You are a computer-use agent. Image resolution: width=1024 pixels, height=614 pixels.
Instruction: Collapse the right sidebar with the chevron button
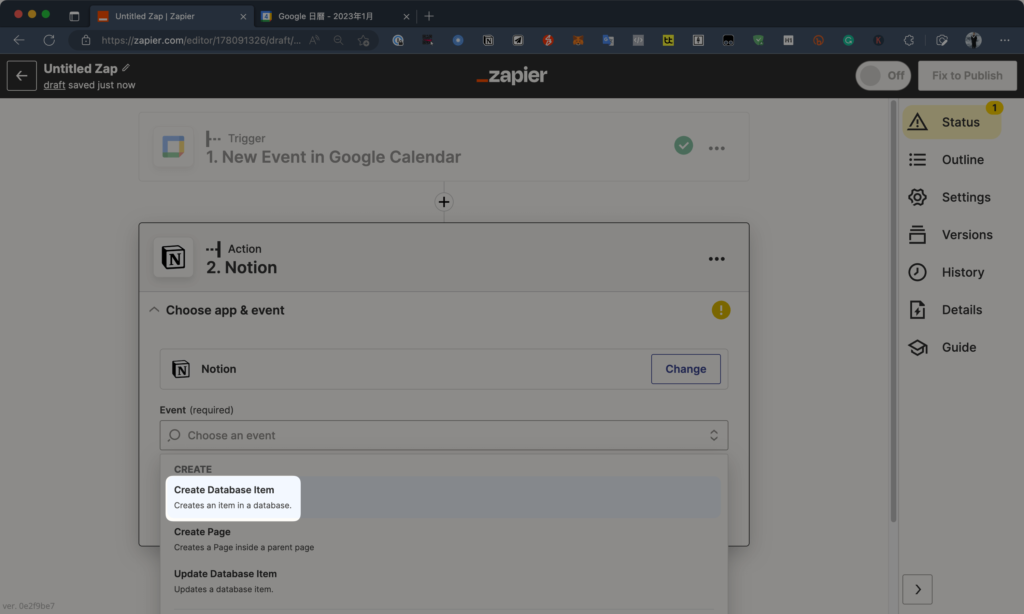click(x=918, y=589)
